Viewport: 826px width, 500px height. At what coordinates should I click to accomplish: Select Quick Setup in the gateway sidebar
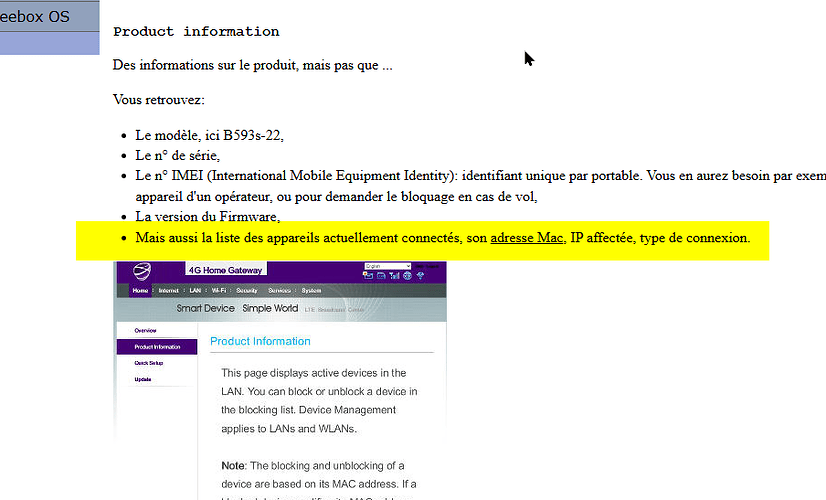[x=149, y=363]
